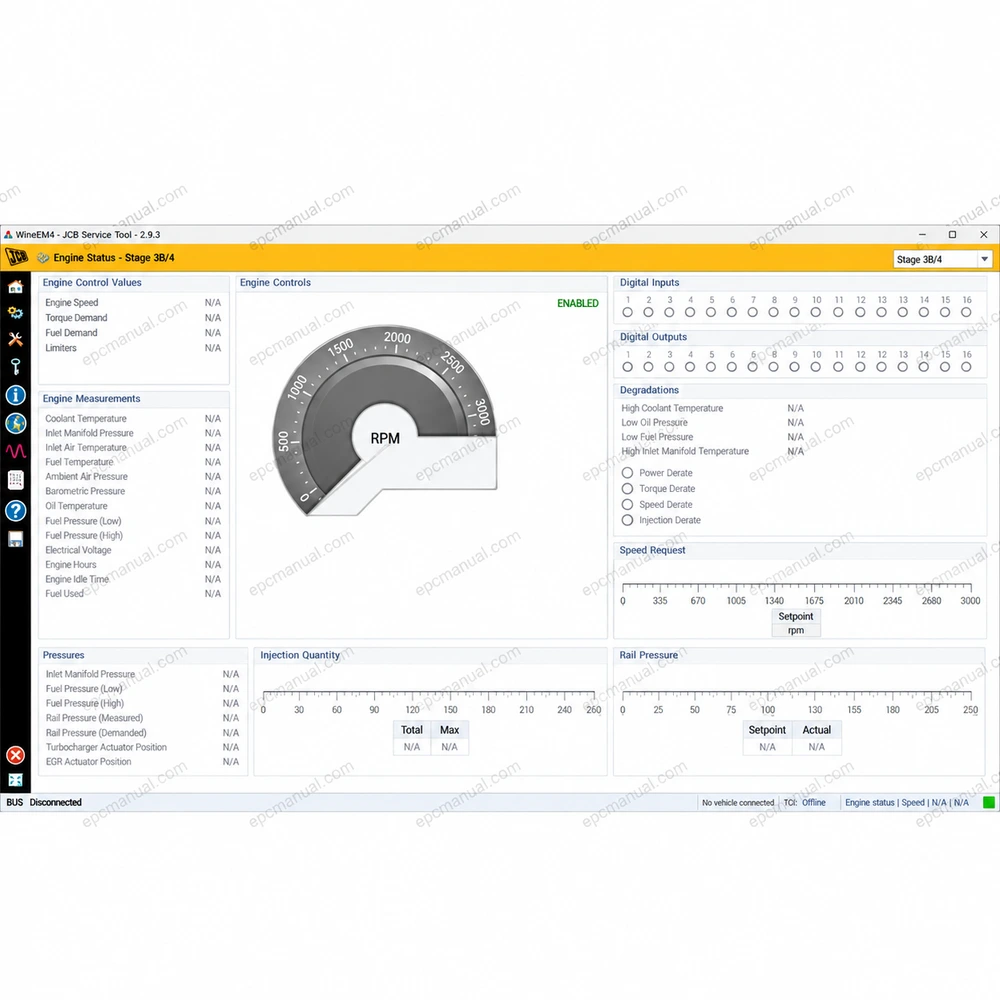Click the green square status indicator

[989, 802]
